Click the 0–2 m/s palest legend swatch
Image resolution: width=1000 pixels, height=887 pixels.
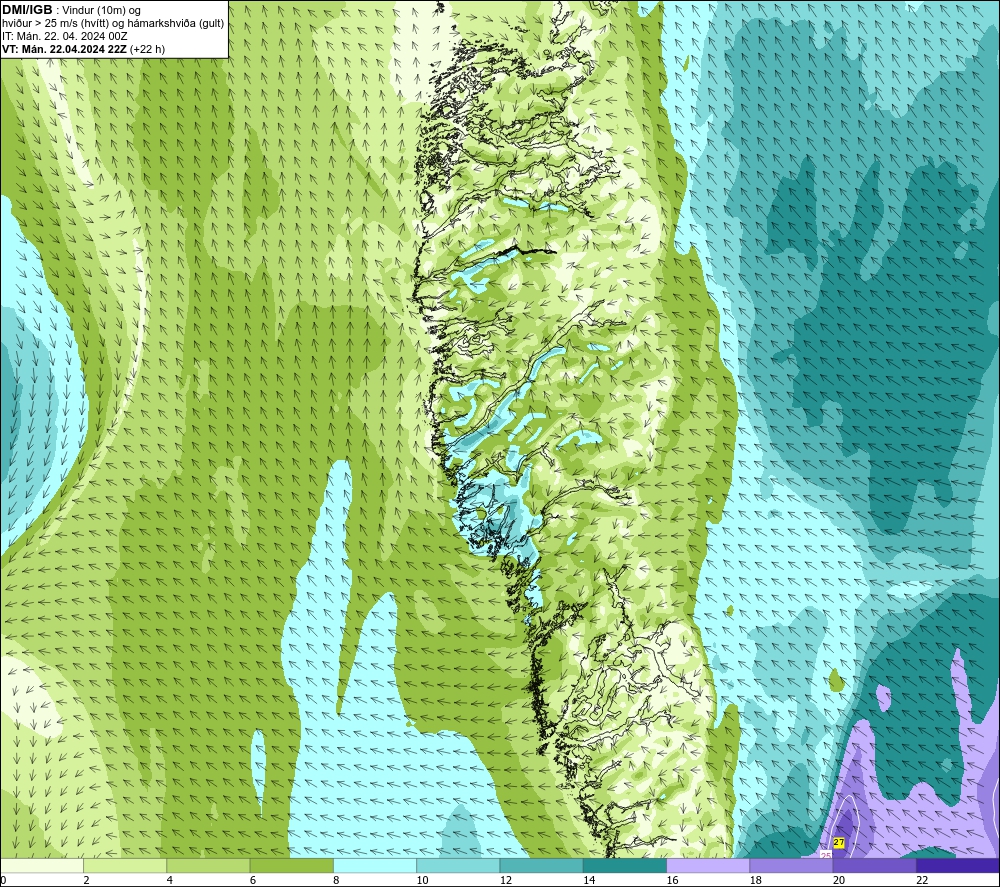coord(42,865)
